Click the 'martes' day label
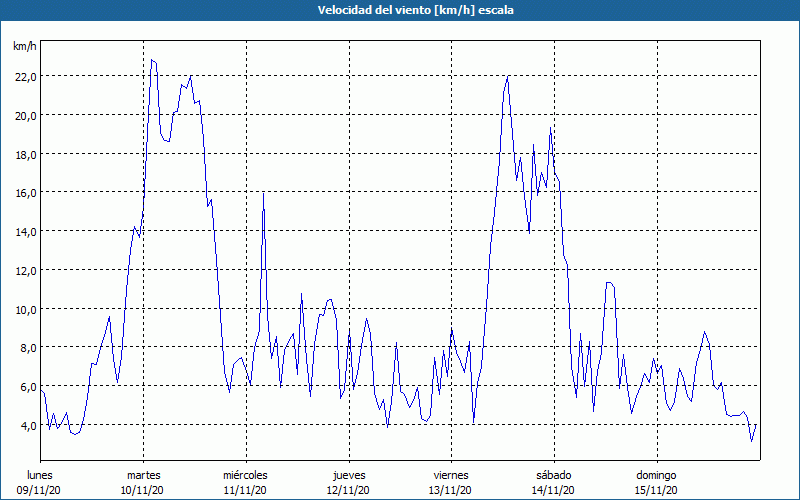800x500 pixels. [143, 475]
